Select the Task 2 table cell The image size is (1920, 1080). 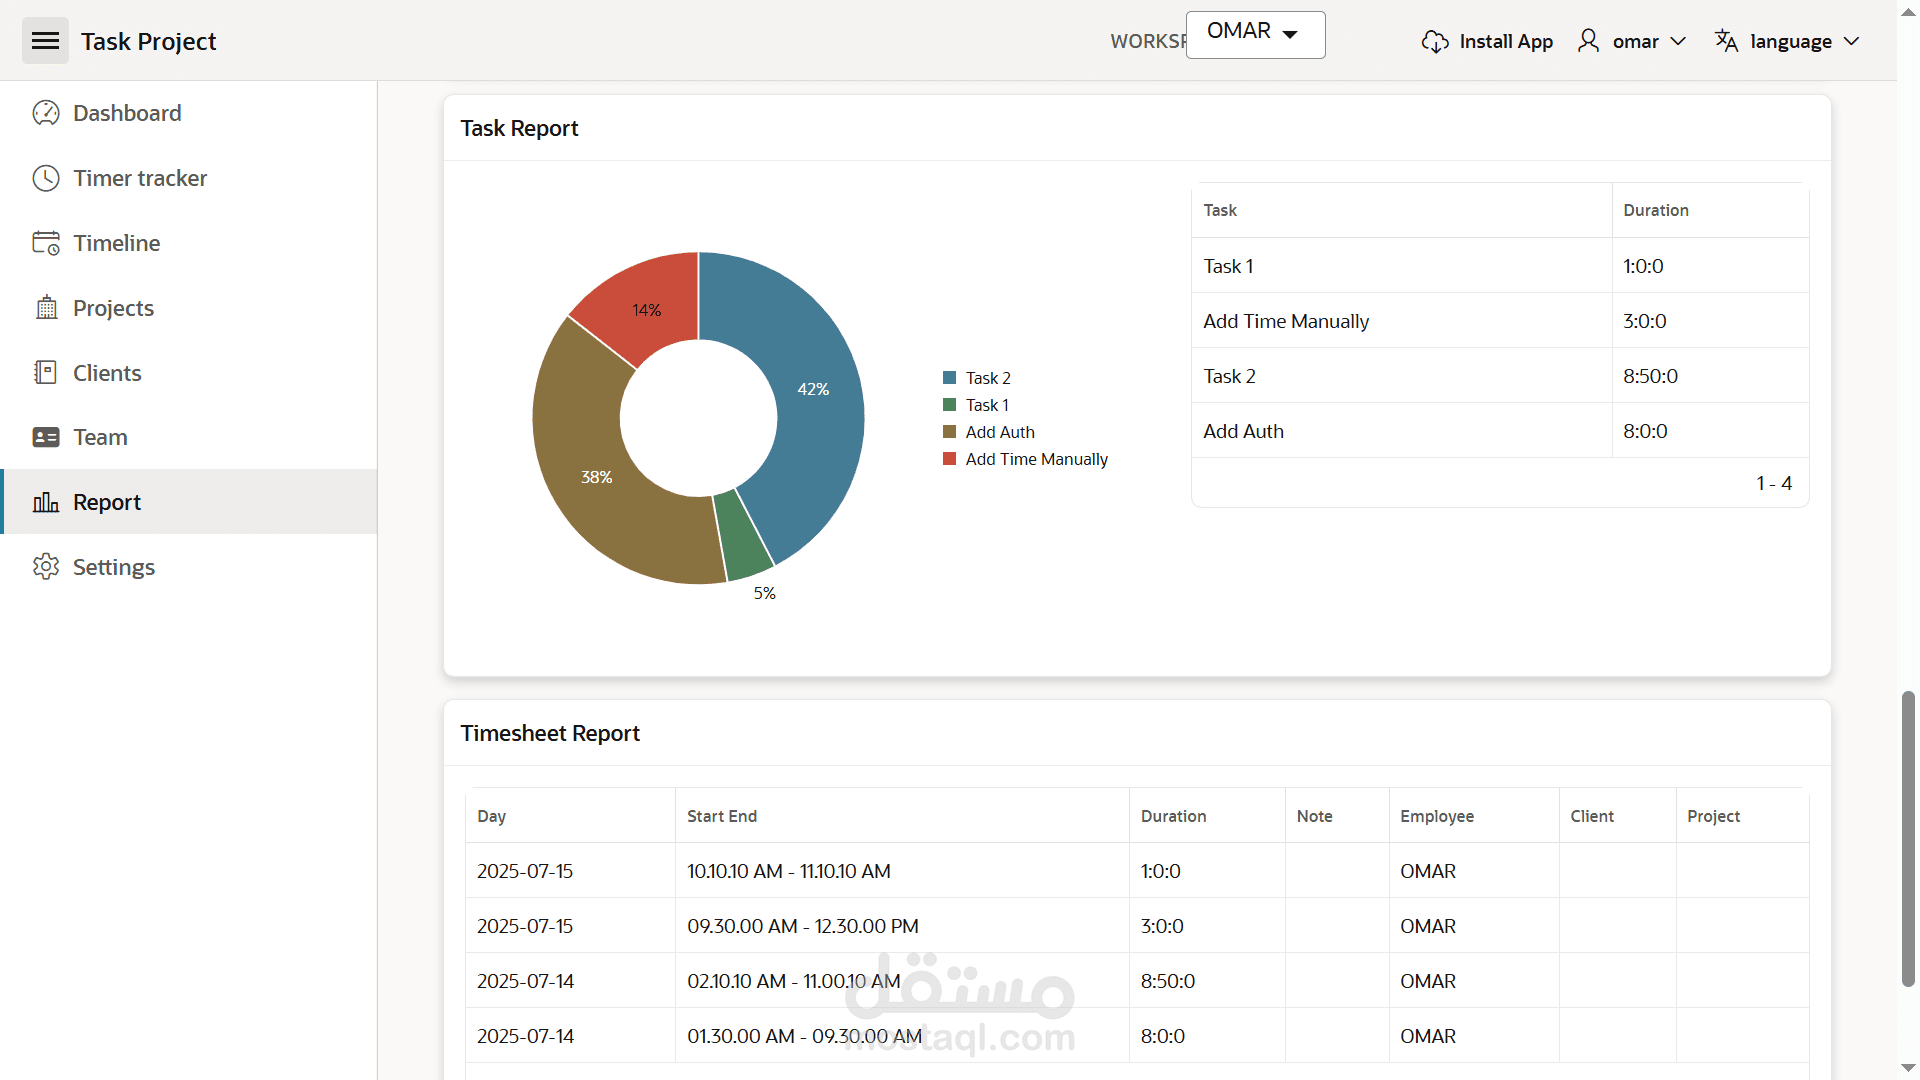(1401, 376)
